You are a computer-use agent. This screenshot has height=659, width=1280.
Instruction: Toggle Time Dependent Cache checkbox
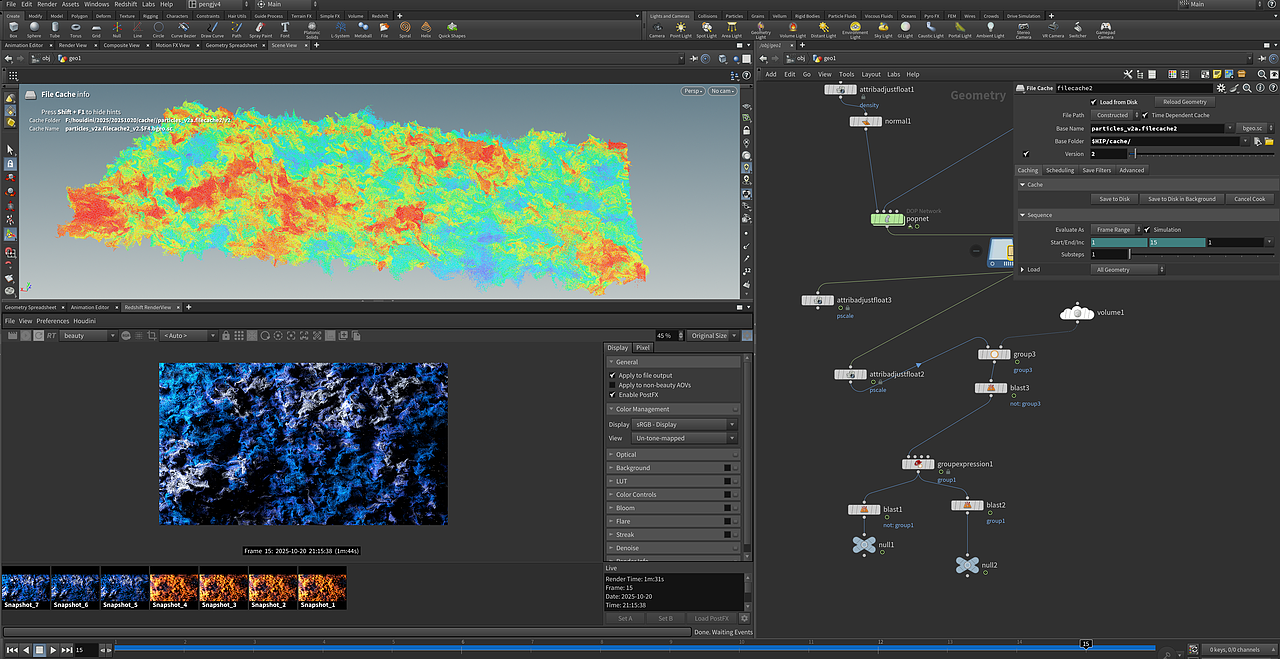coord(1146,115)
